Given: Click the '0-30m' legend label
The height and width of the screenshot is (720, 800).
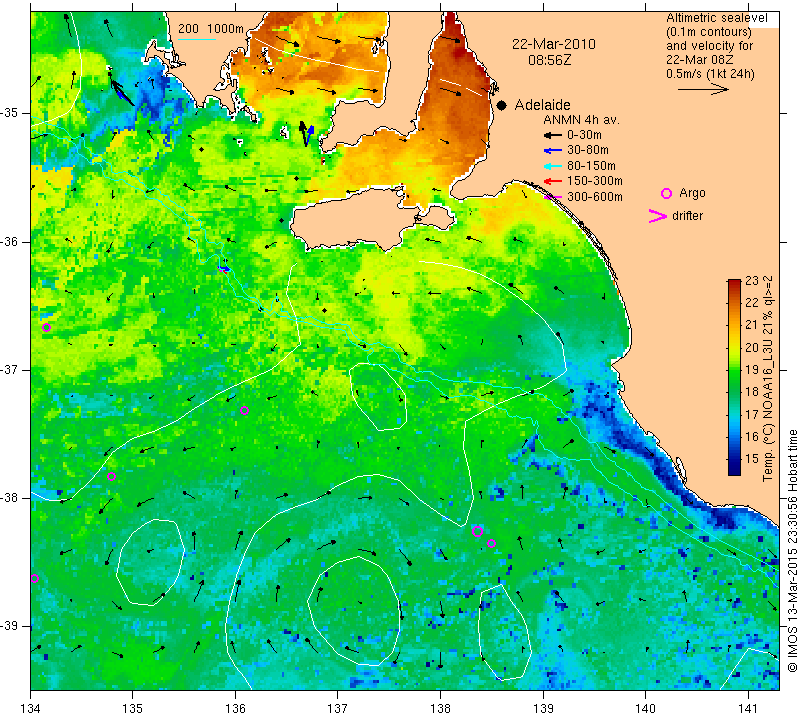Looking at the screenshot, I should coord(584,135).
